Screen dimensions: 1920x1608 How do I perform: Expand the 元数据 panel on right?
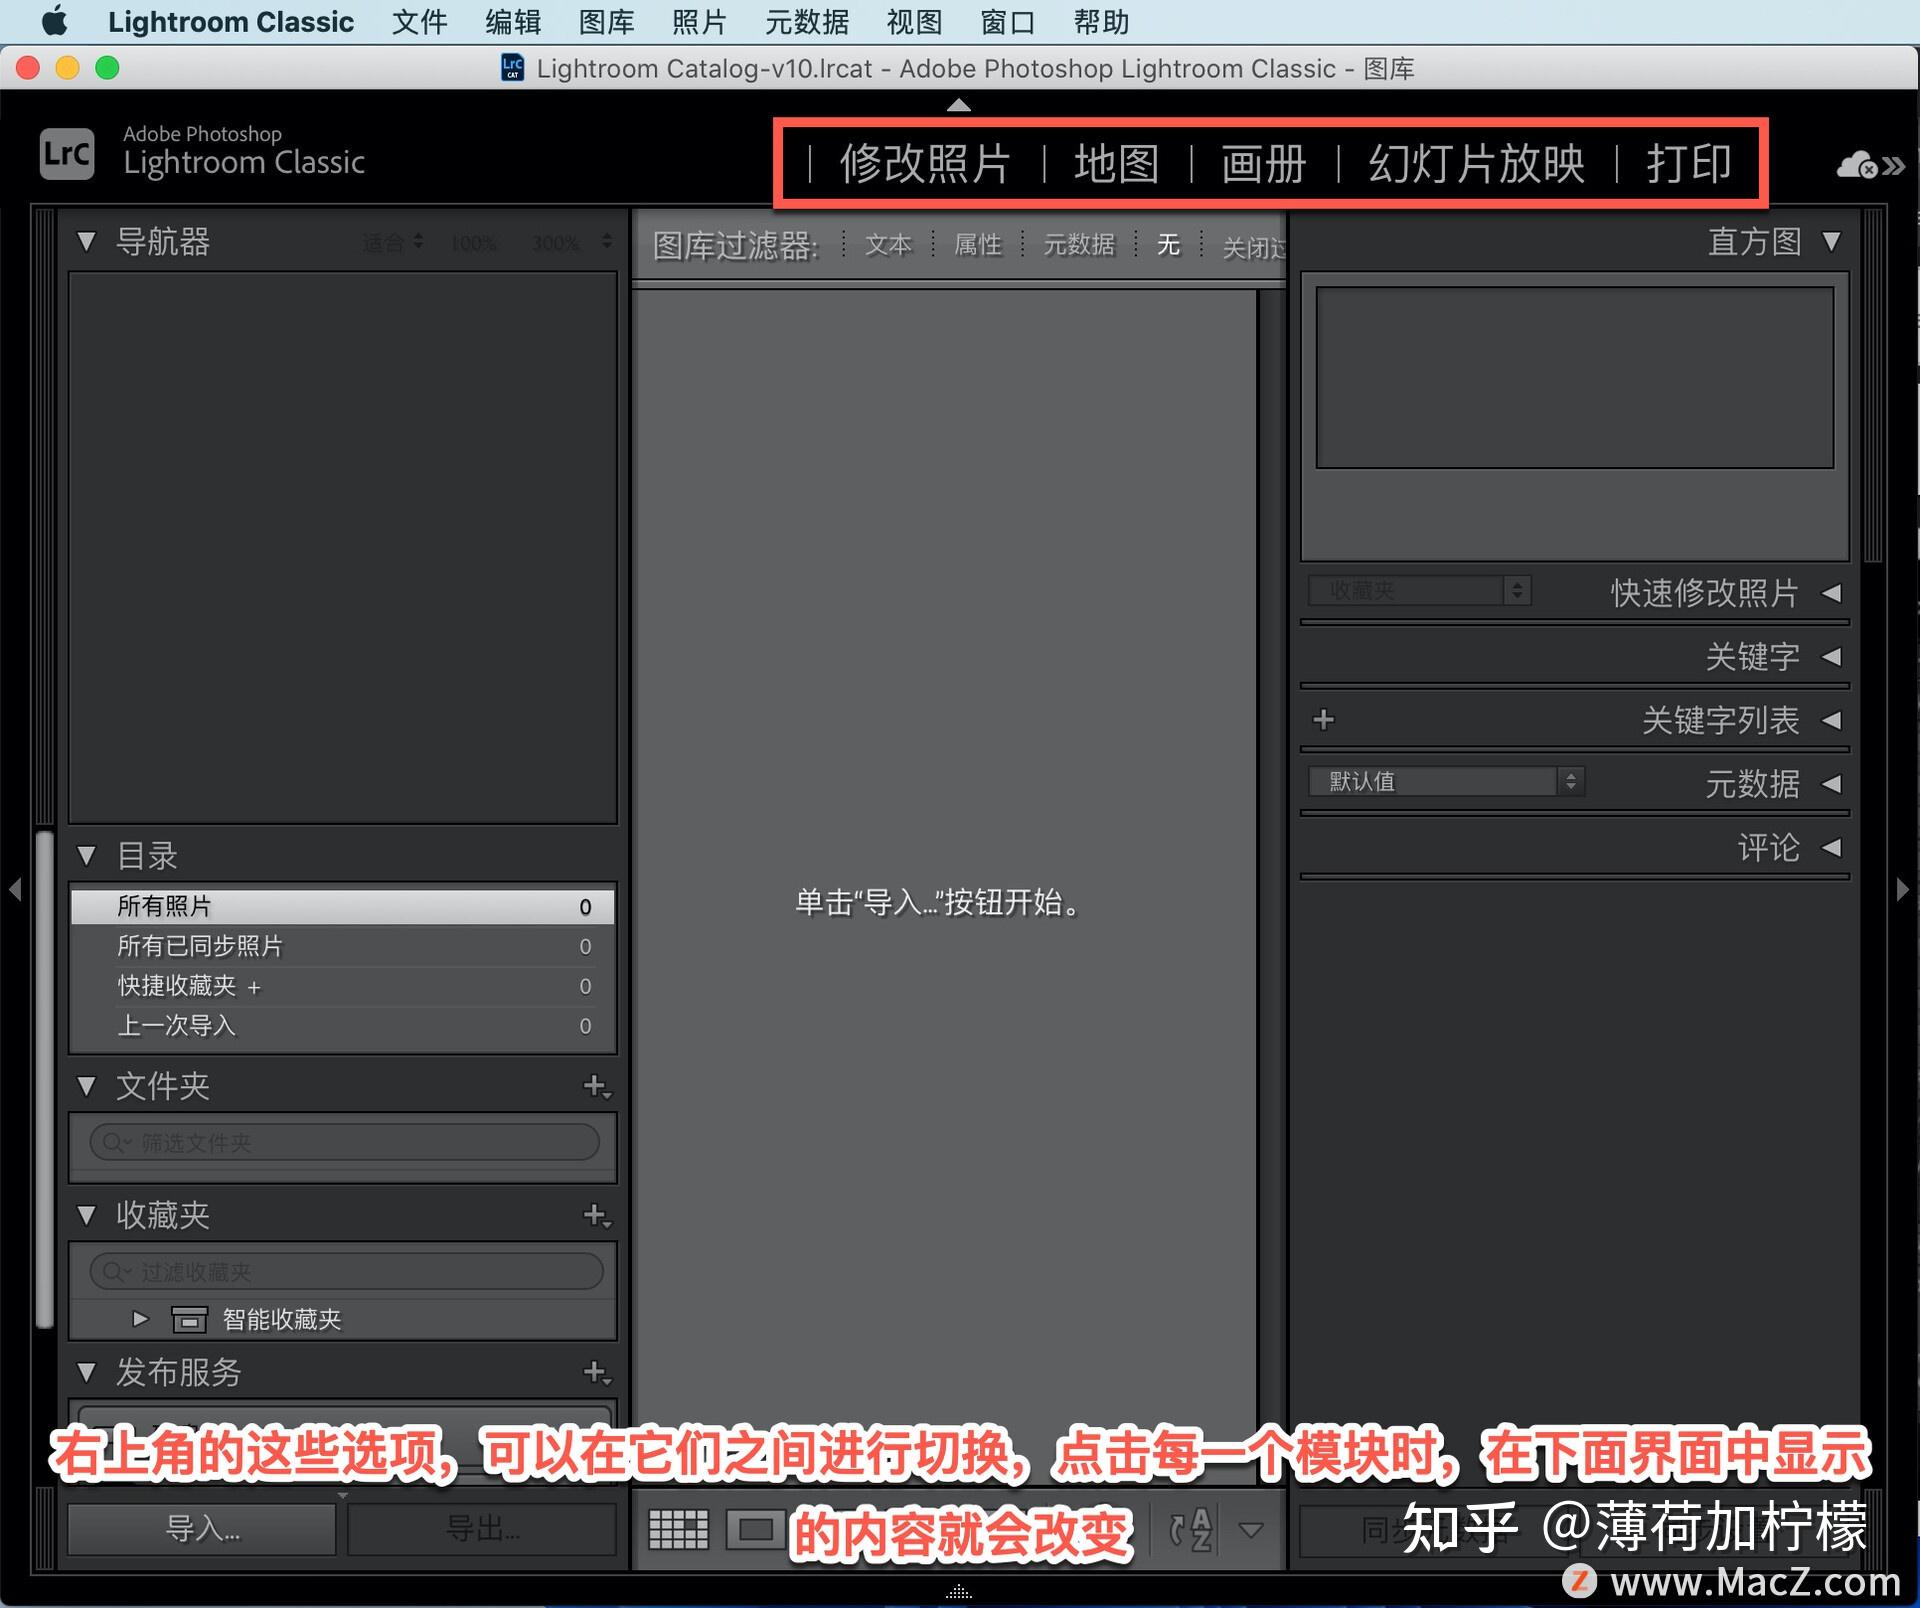[x=1831, y=784]
